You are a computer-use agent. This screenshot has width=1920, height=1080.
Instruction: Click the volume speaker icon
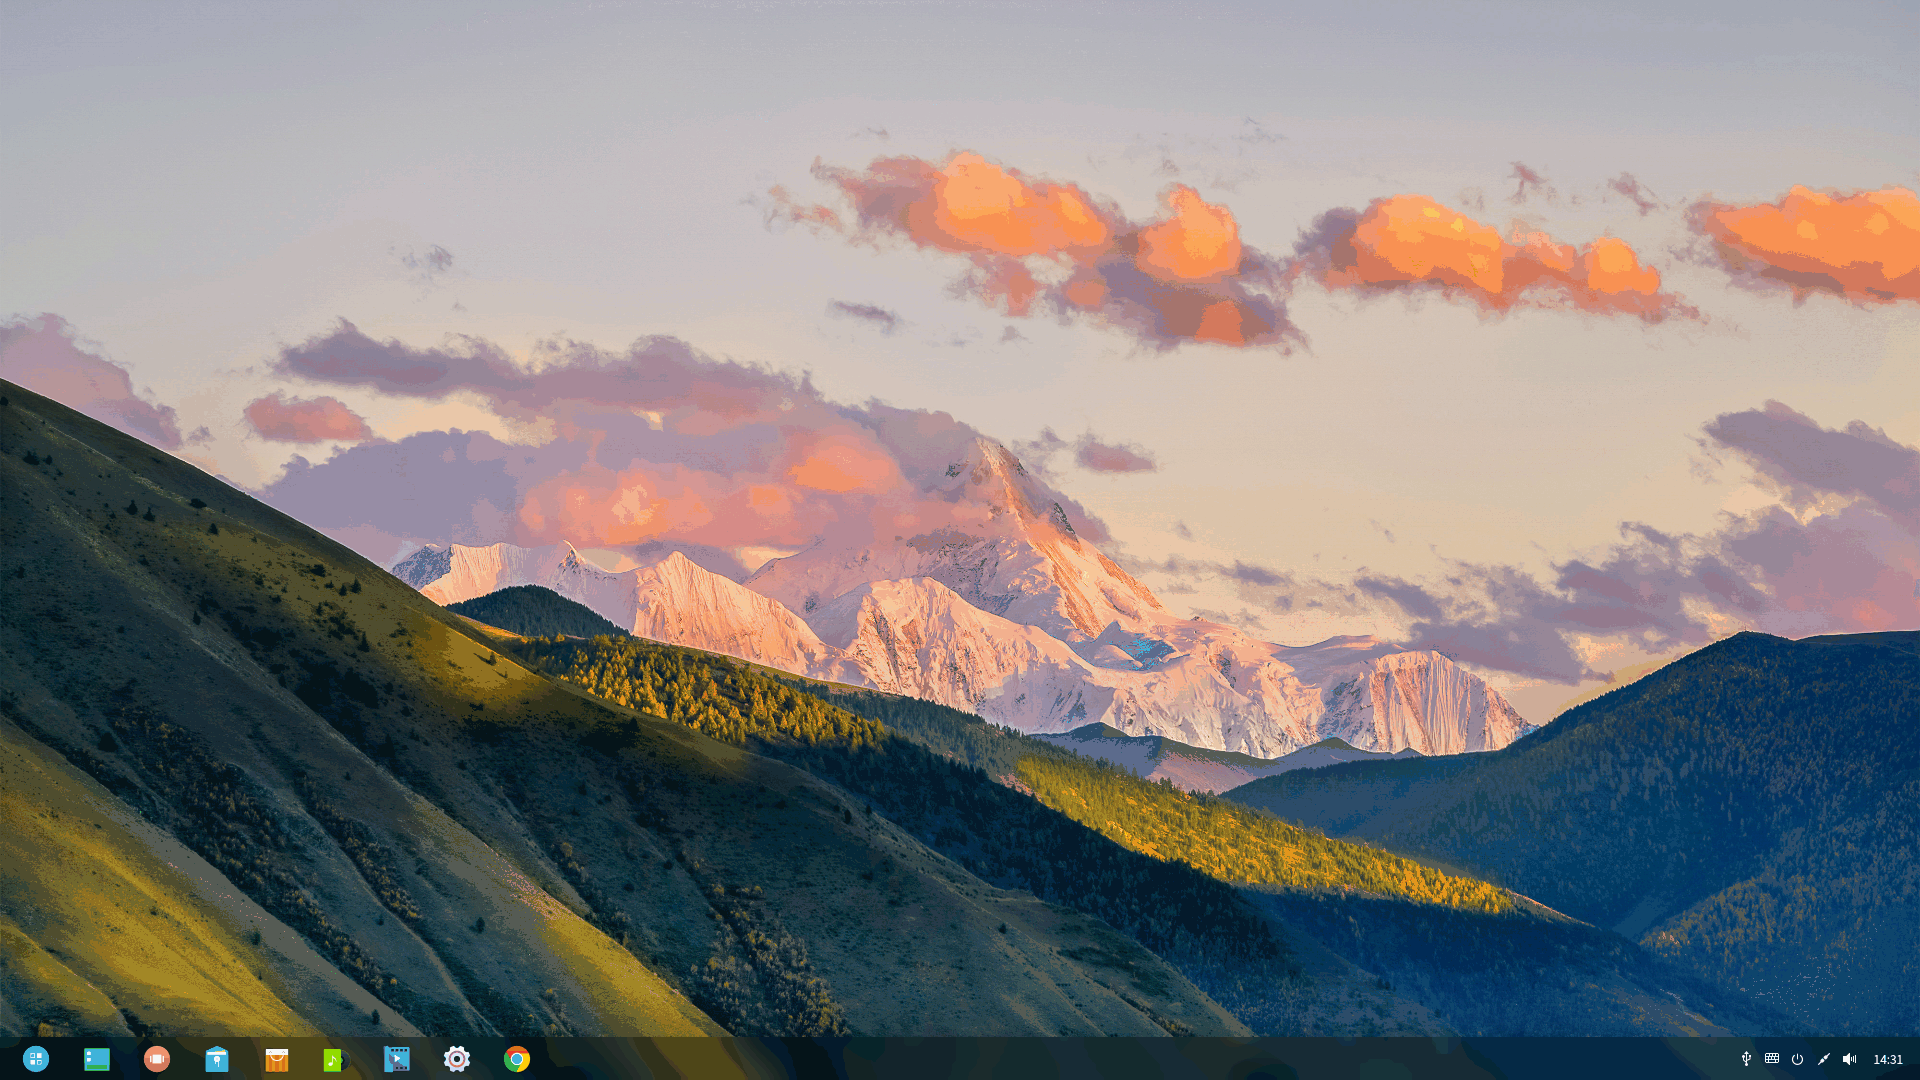1849,1059
